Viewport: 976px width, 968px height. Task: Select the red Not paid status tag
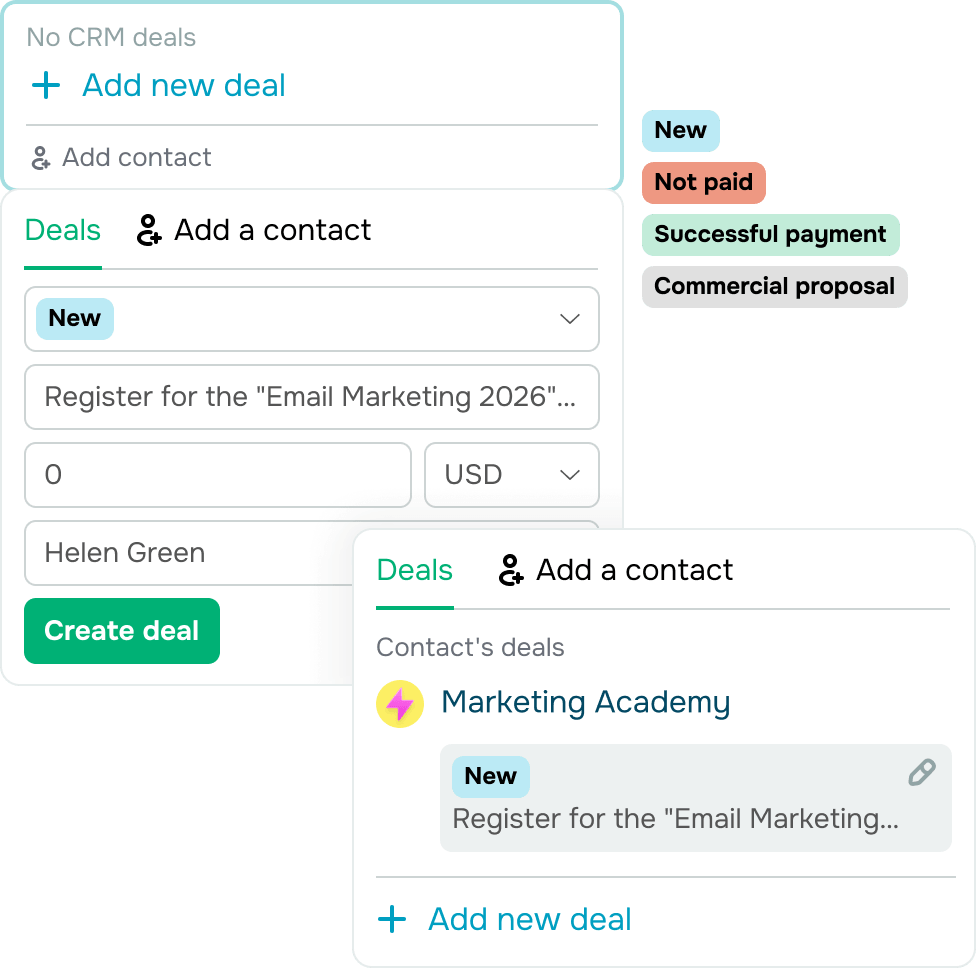[703, 183]
